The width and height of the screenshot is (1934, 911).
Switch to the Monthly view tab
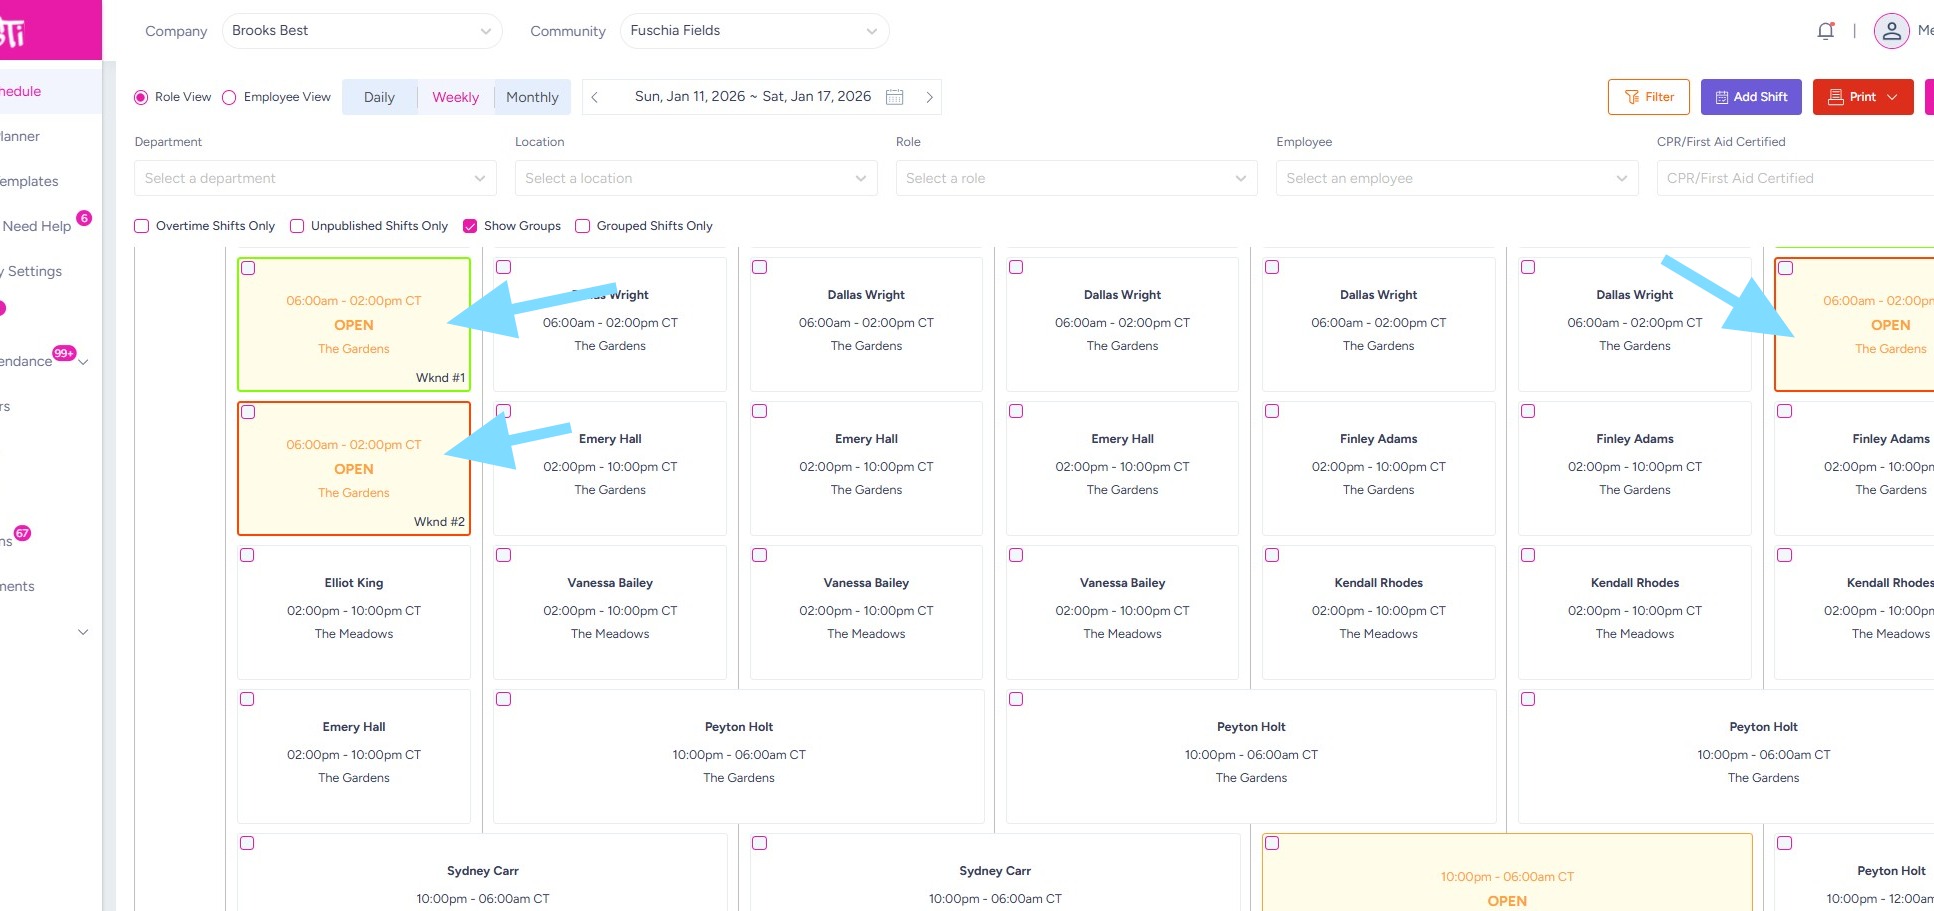pos(532,97)
